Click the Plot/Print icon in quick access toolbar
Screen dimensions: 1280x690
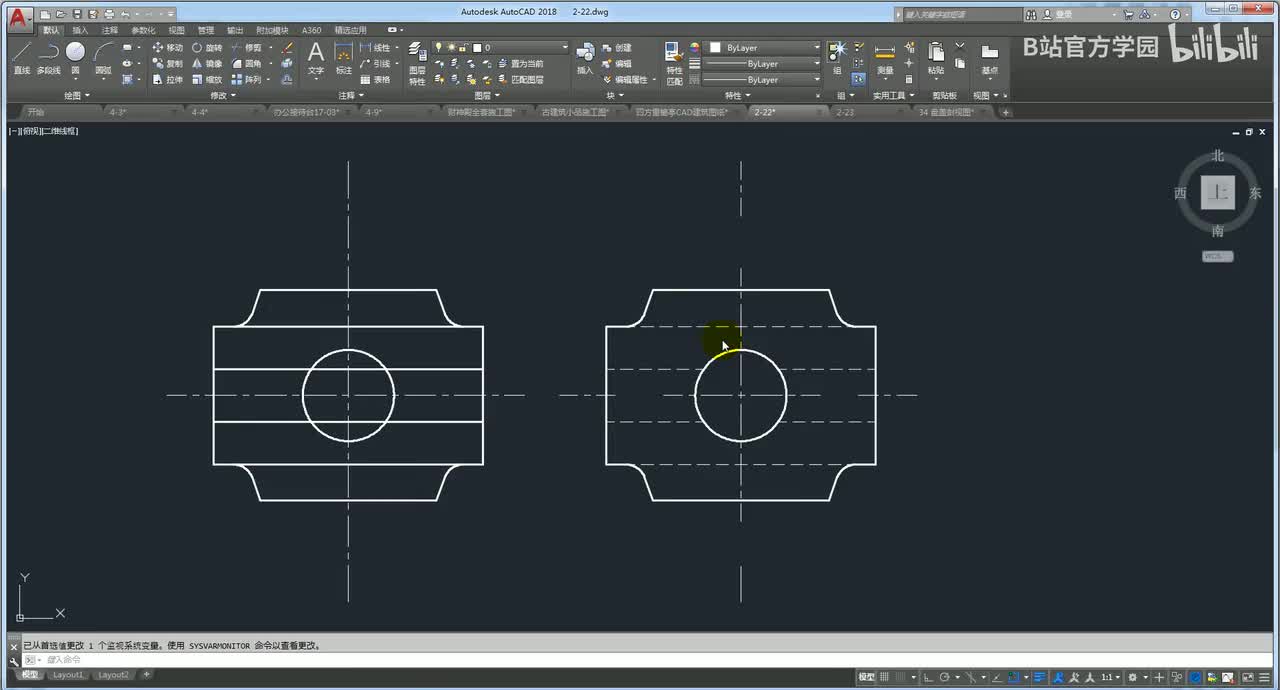click(x=108, y=14)
